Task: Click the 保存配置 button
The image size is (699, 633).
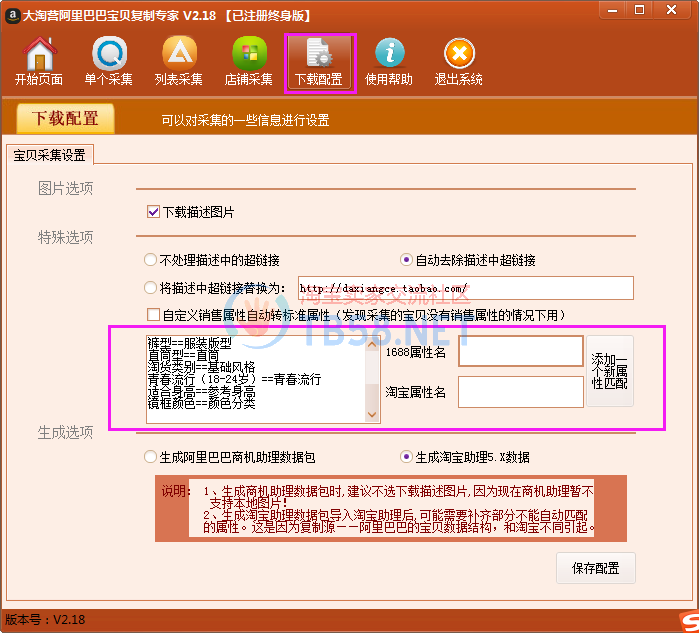Action: coord(595,568)
